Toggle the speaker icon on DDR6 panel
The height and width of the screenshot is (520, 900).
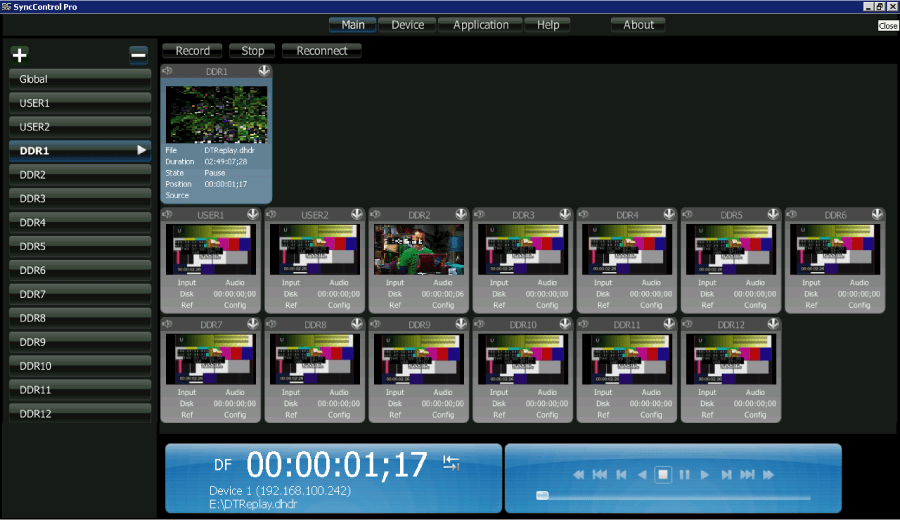[x=792, y=214]
